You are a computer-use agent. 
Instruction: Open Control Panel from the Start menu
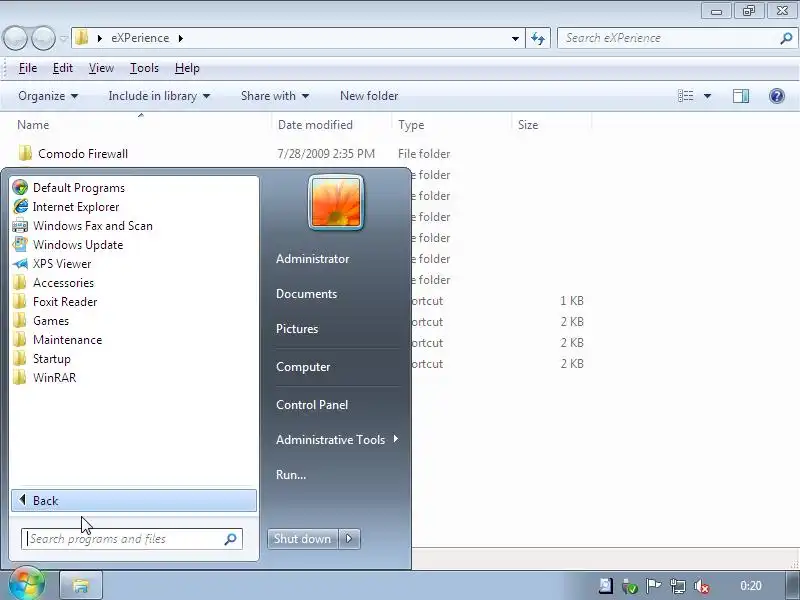click(312, 405)
